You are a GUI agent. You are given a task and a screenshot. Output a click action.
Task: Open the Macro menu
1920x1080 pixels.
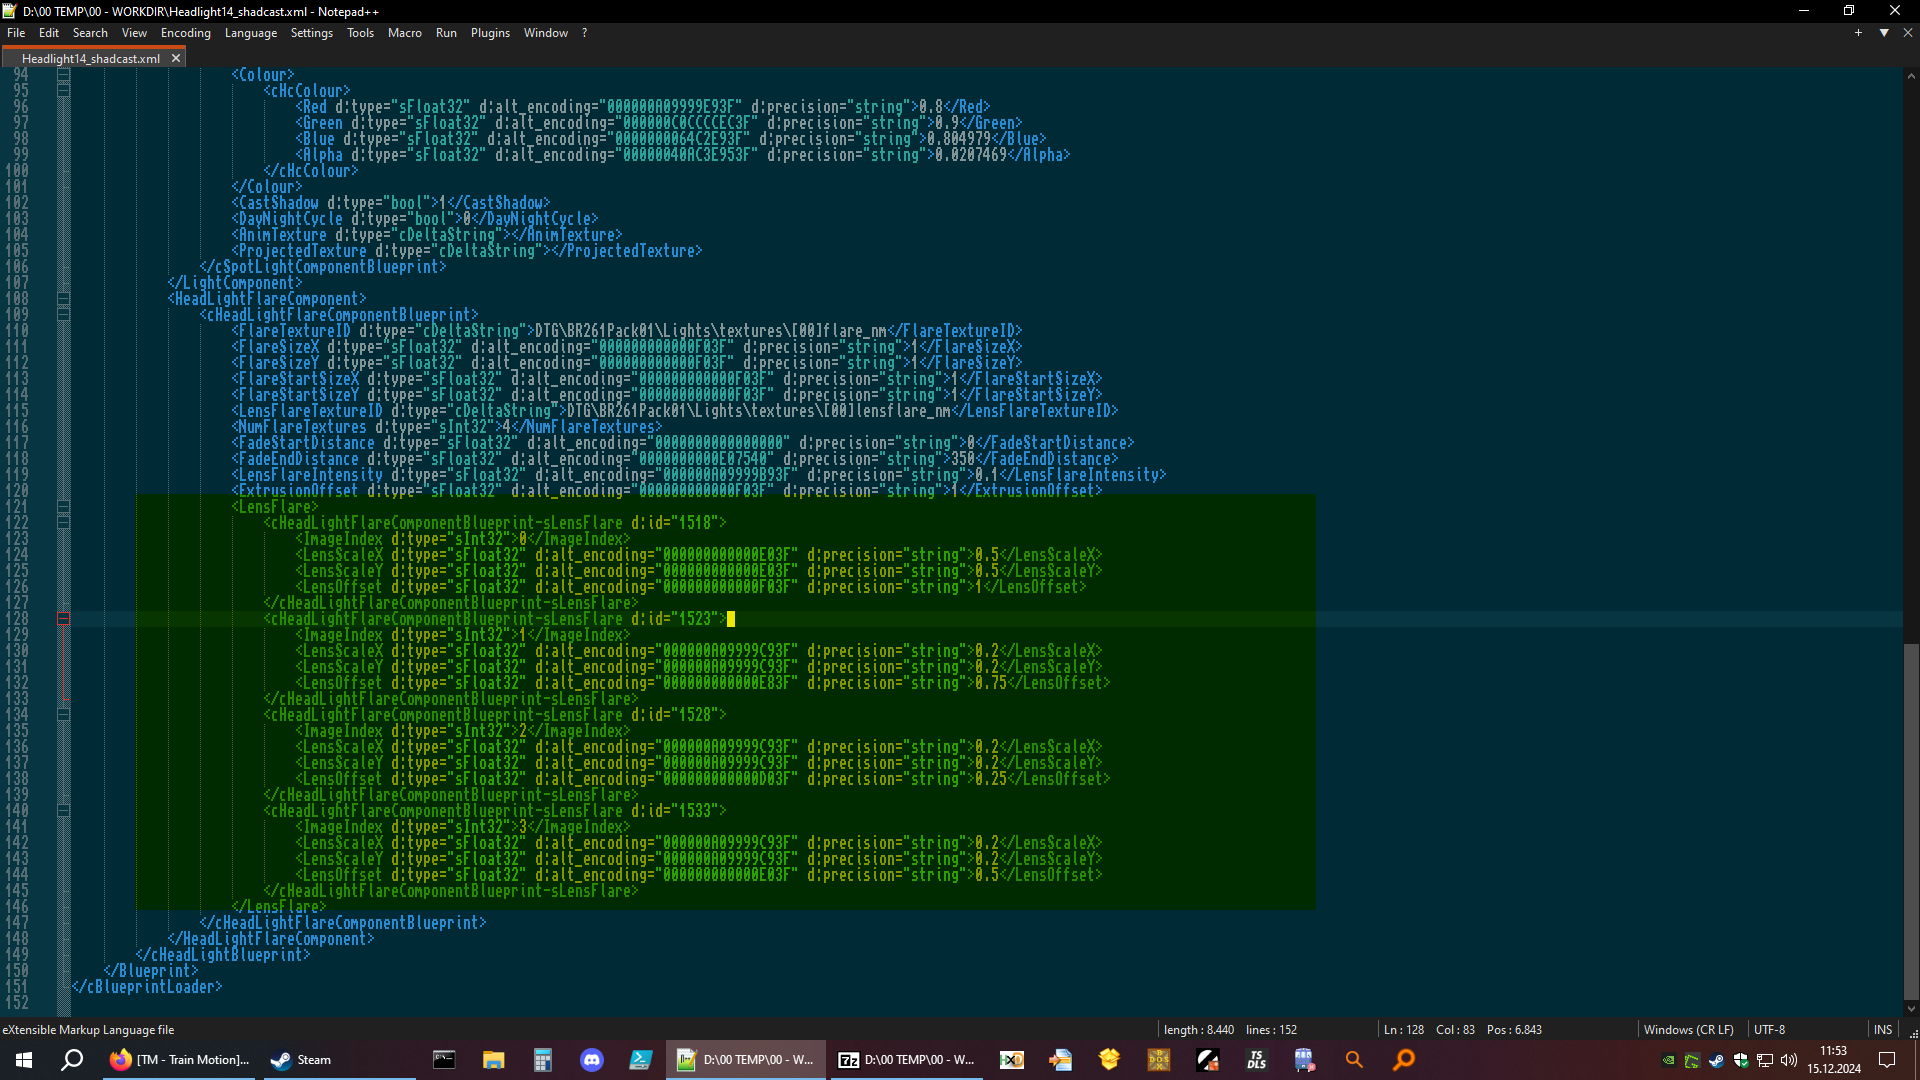click(404, 33)
